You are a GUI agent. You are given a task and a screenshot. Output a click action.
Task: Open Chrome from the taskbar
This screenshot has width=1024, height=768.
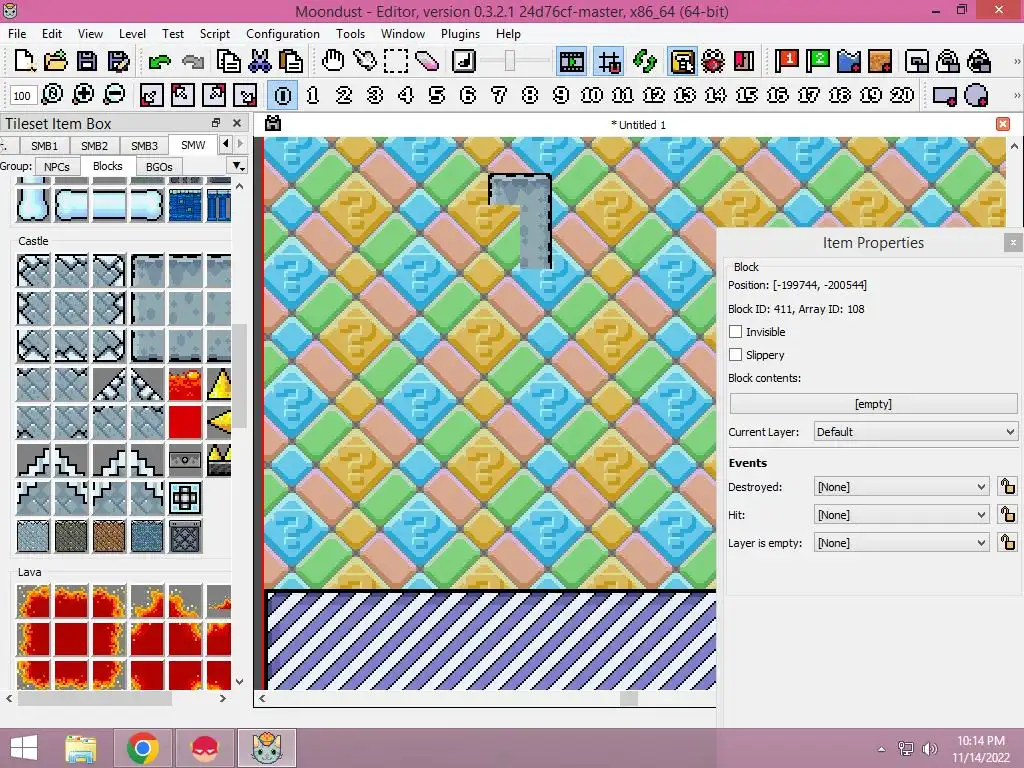pyautogui.click(x=143, y=748)
